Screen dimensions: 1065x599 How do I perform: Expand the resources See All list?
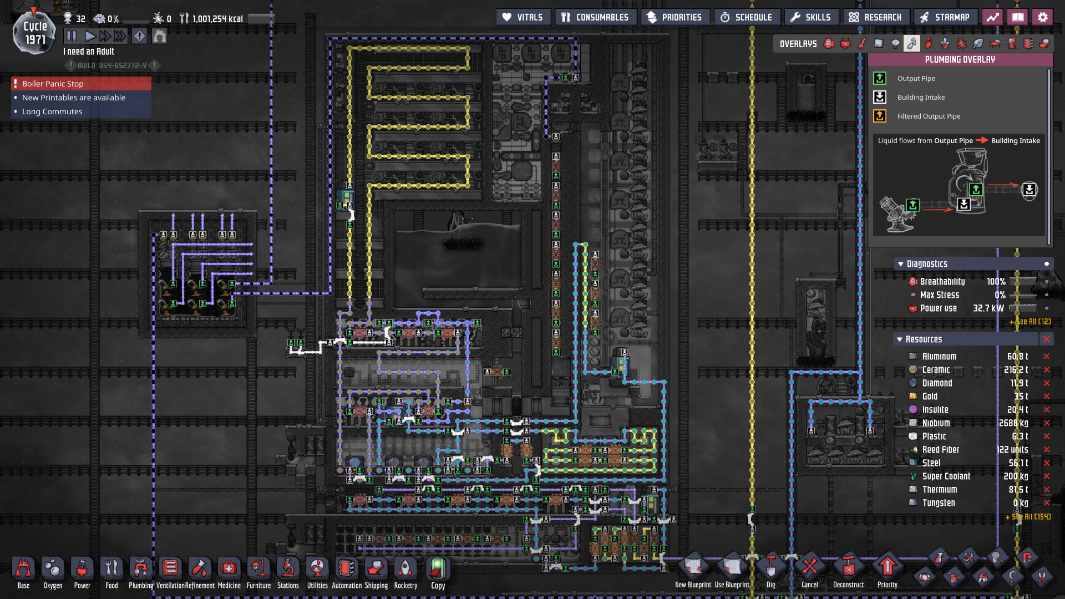click(x=1028, y=517)
